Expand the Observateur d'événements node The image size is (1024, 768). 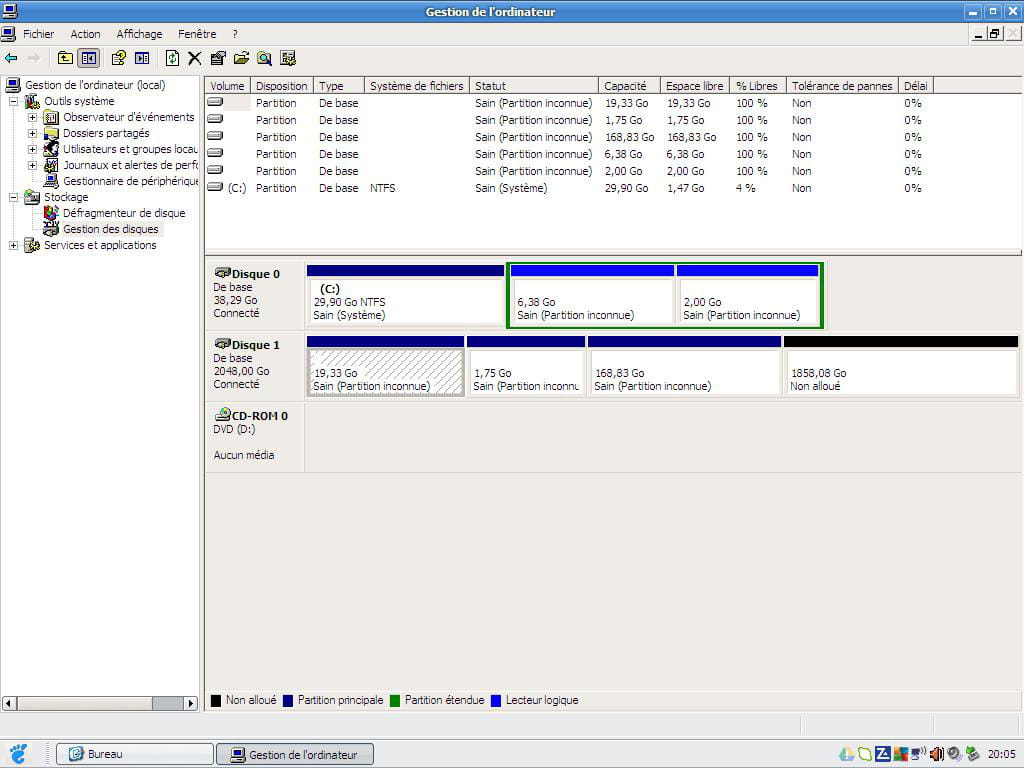point(32,117)
